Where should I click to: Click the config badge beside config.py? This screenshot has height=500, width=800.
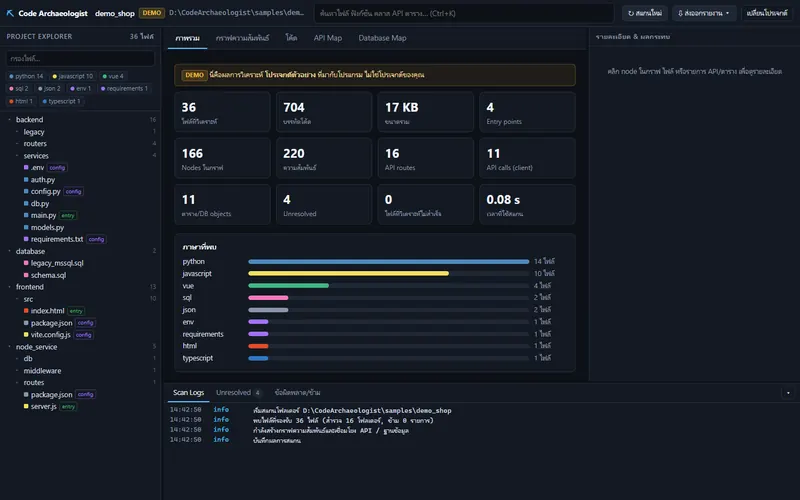point(73,191)
